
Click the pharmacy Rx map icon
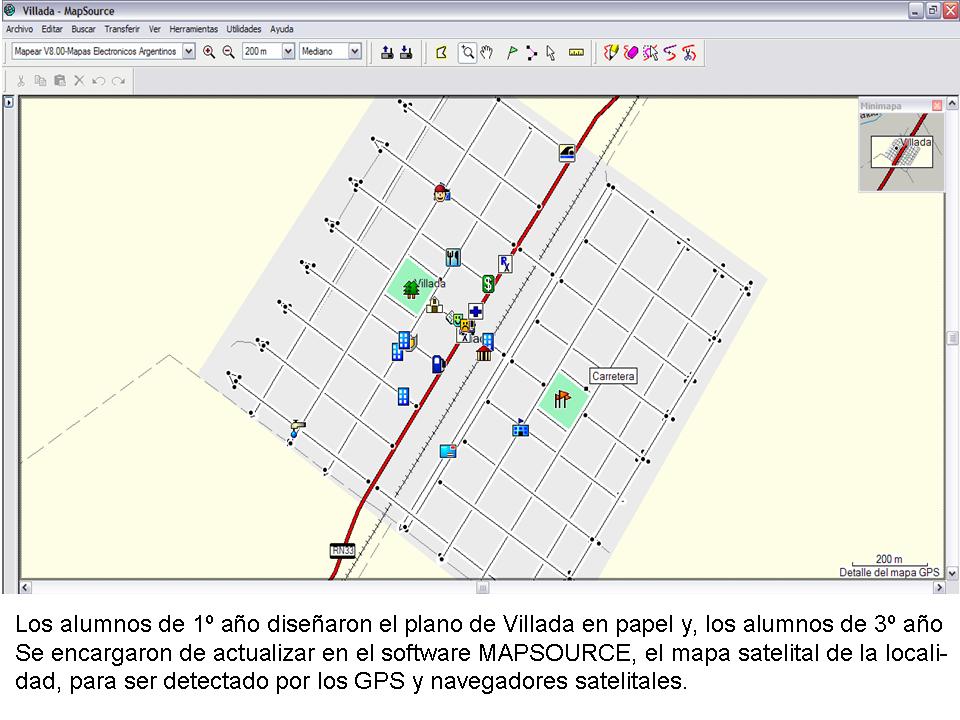[505, 264]
